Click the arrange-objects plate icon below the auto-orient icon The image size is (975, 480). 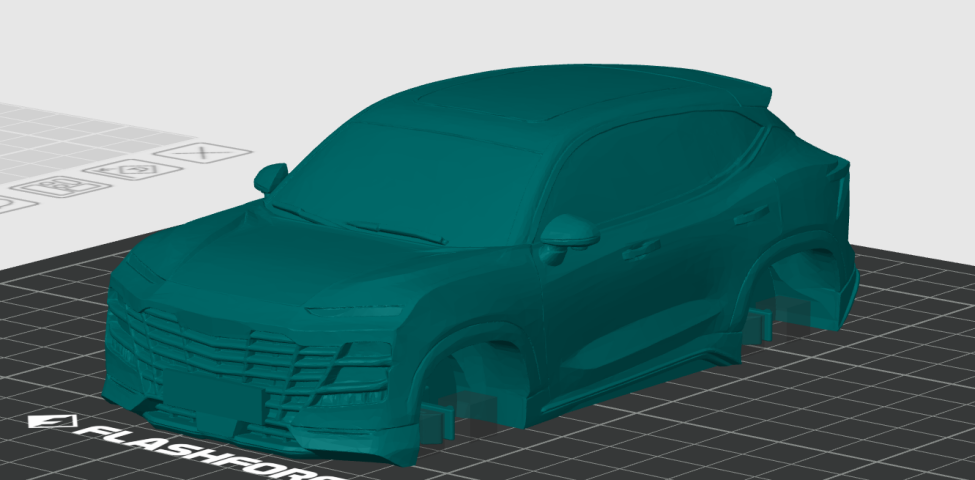pyautogui.click(x=59, y=187)
